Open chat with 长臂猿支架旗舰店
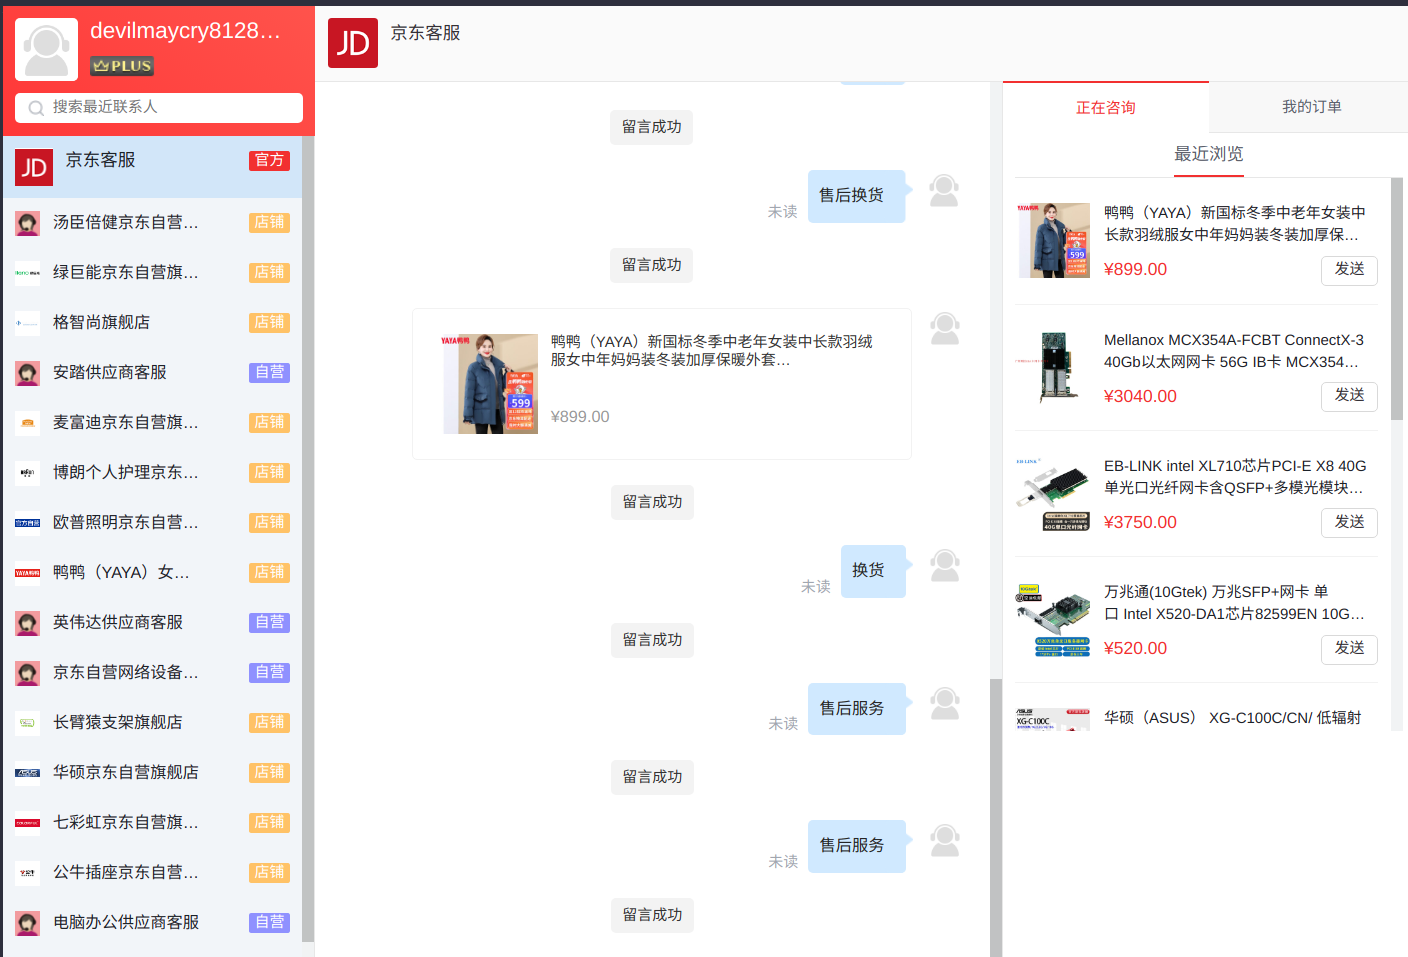Screen dimensions: 1408x957 pos(152,722)
